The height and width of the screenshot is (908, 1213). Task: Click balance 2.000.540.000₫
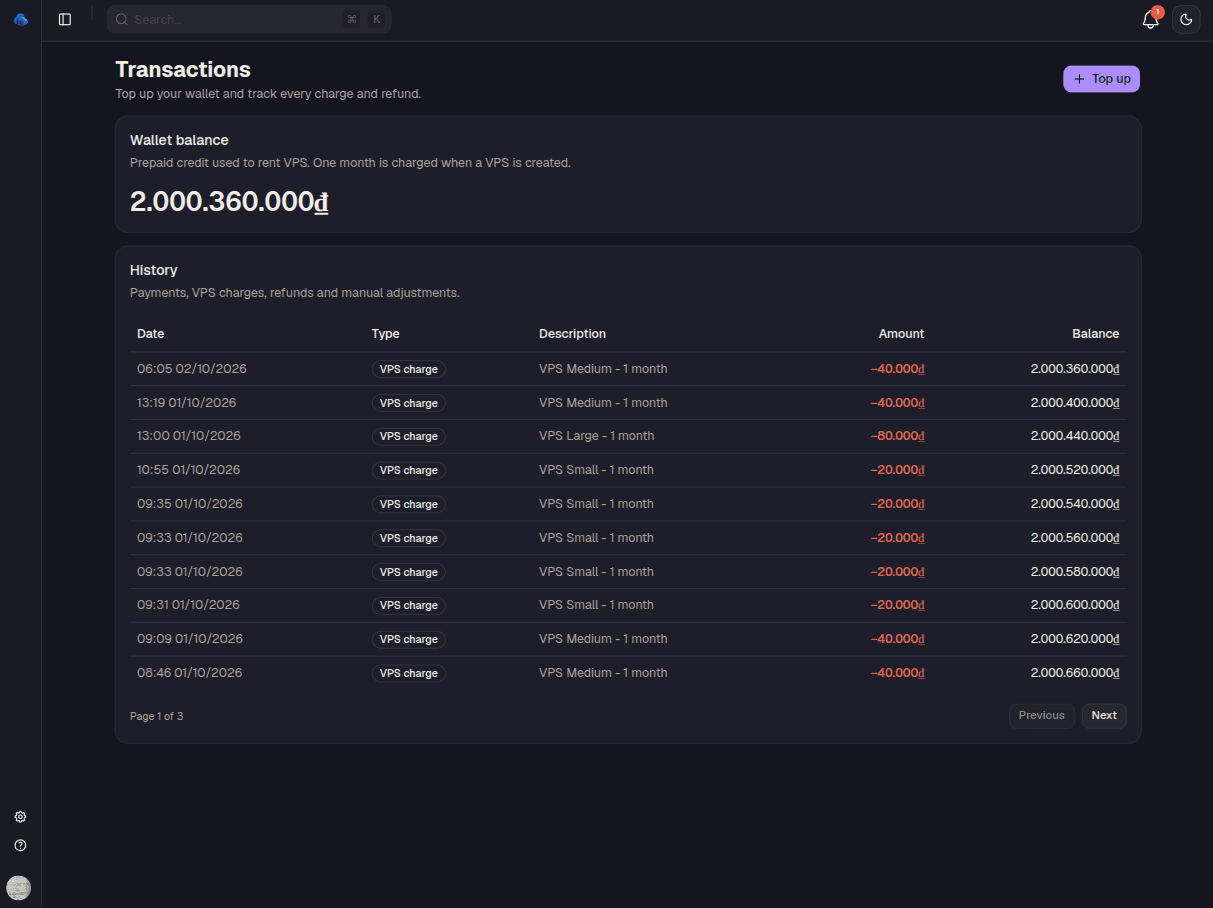(x=1075, y=504)
